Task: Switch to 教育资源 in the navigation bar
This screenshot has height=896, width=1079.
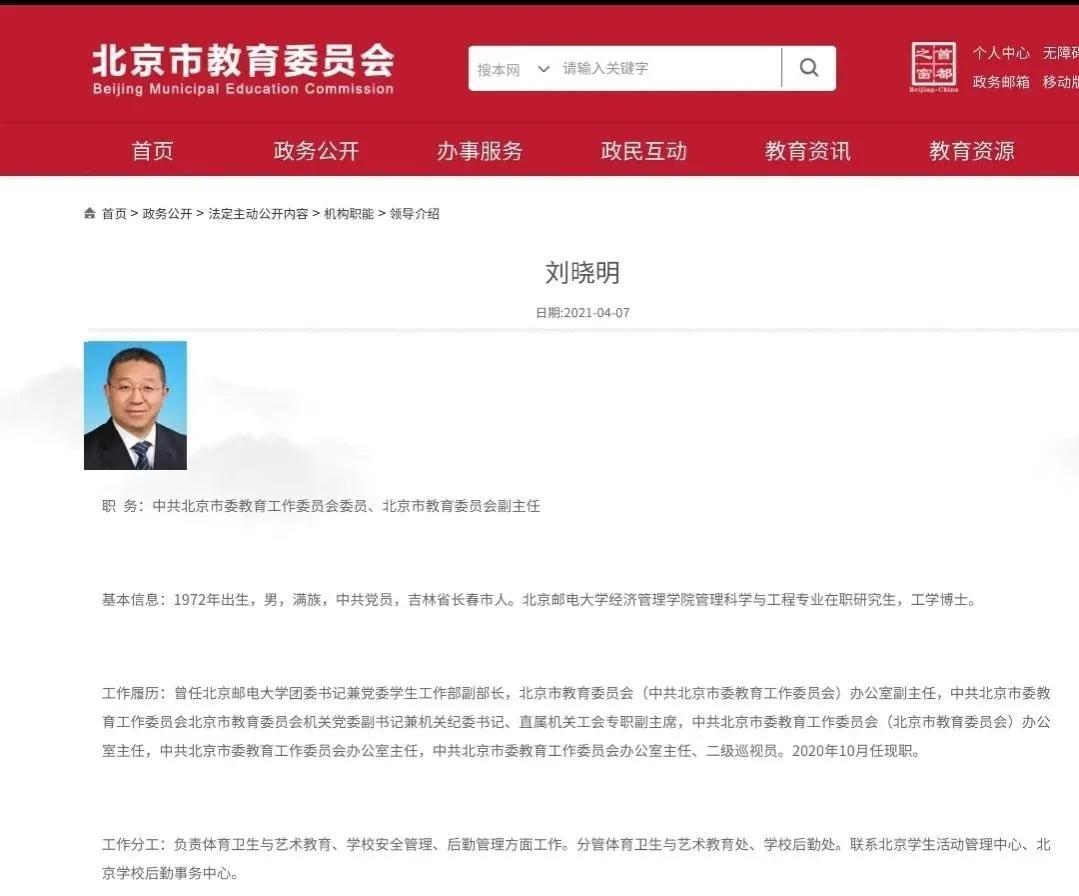Action: point(972,151)
